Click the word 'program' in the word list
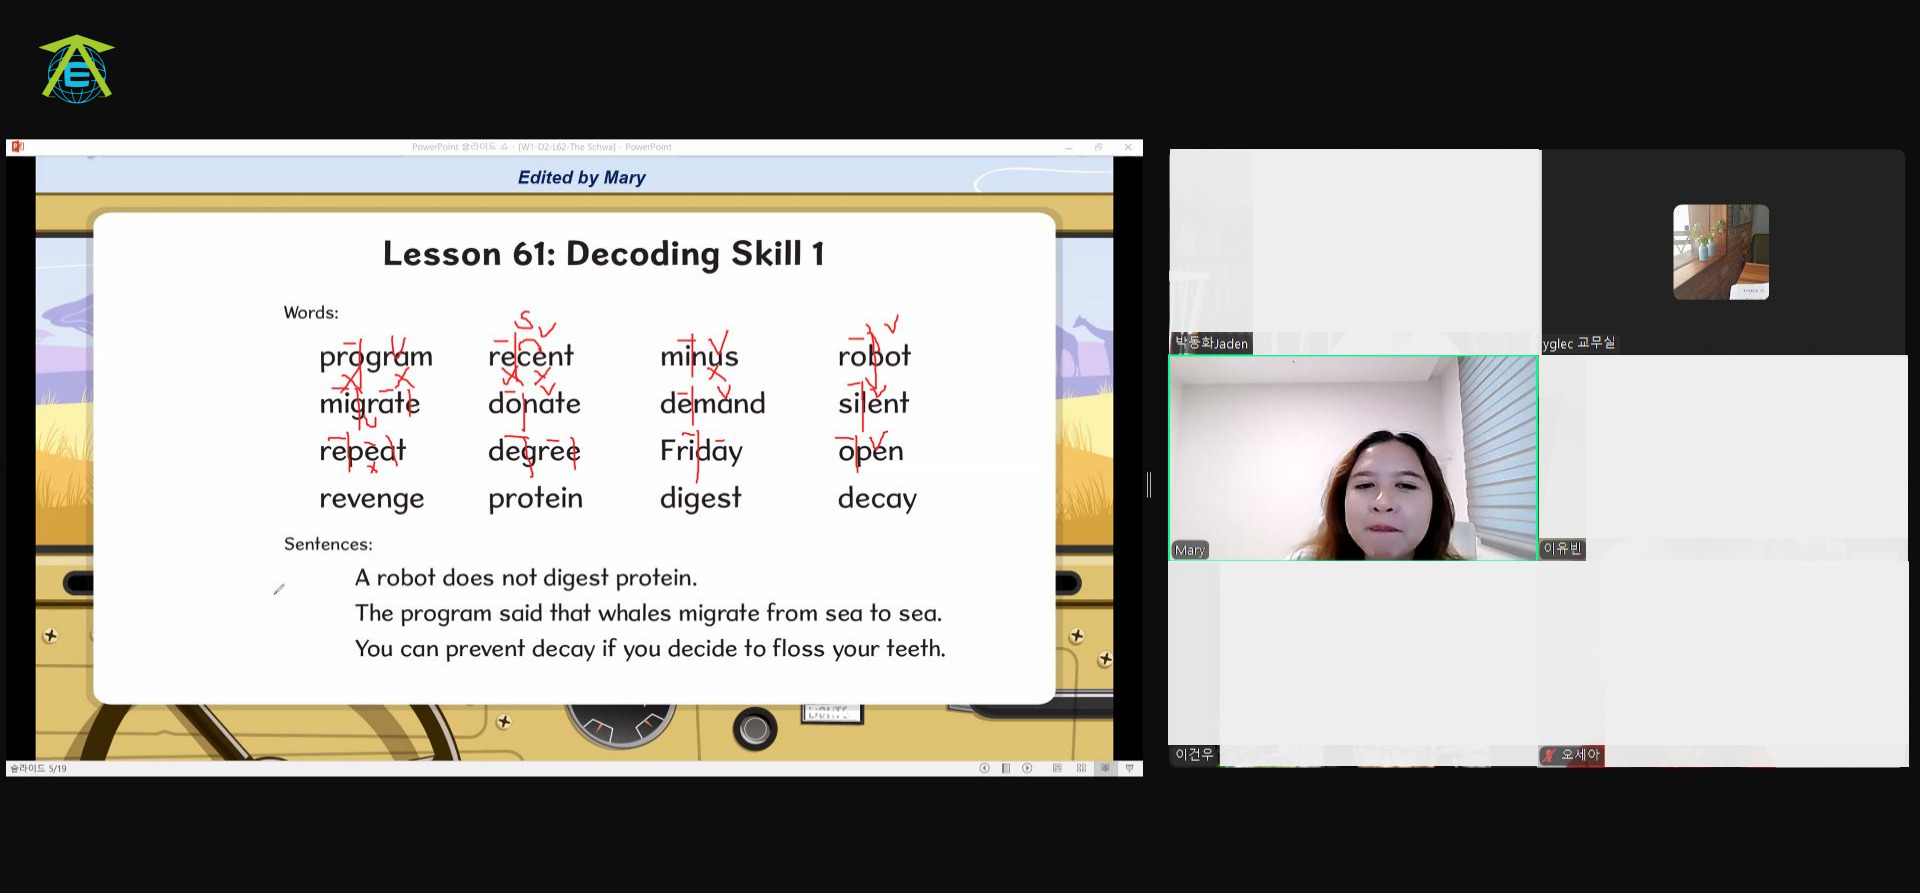The width and height of the screenshot is (1920, 893). pyautogui.click(x=376, y=357)
